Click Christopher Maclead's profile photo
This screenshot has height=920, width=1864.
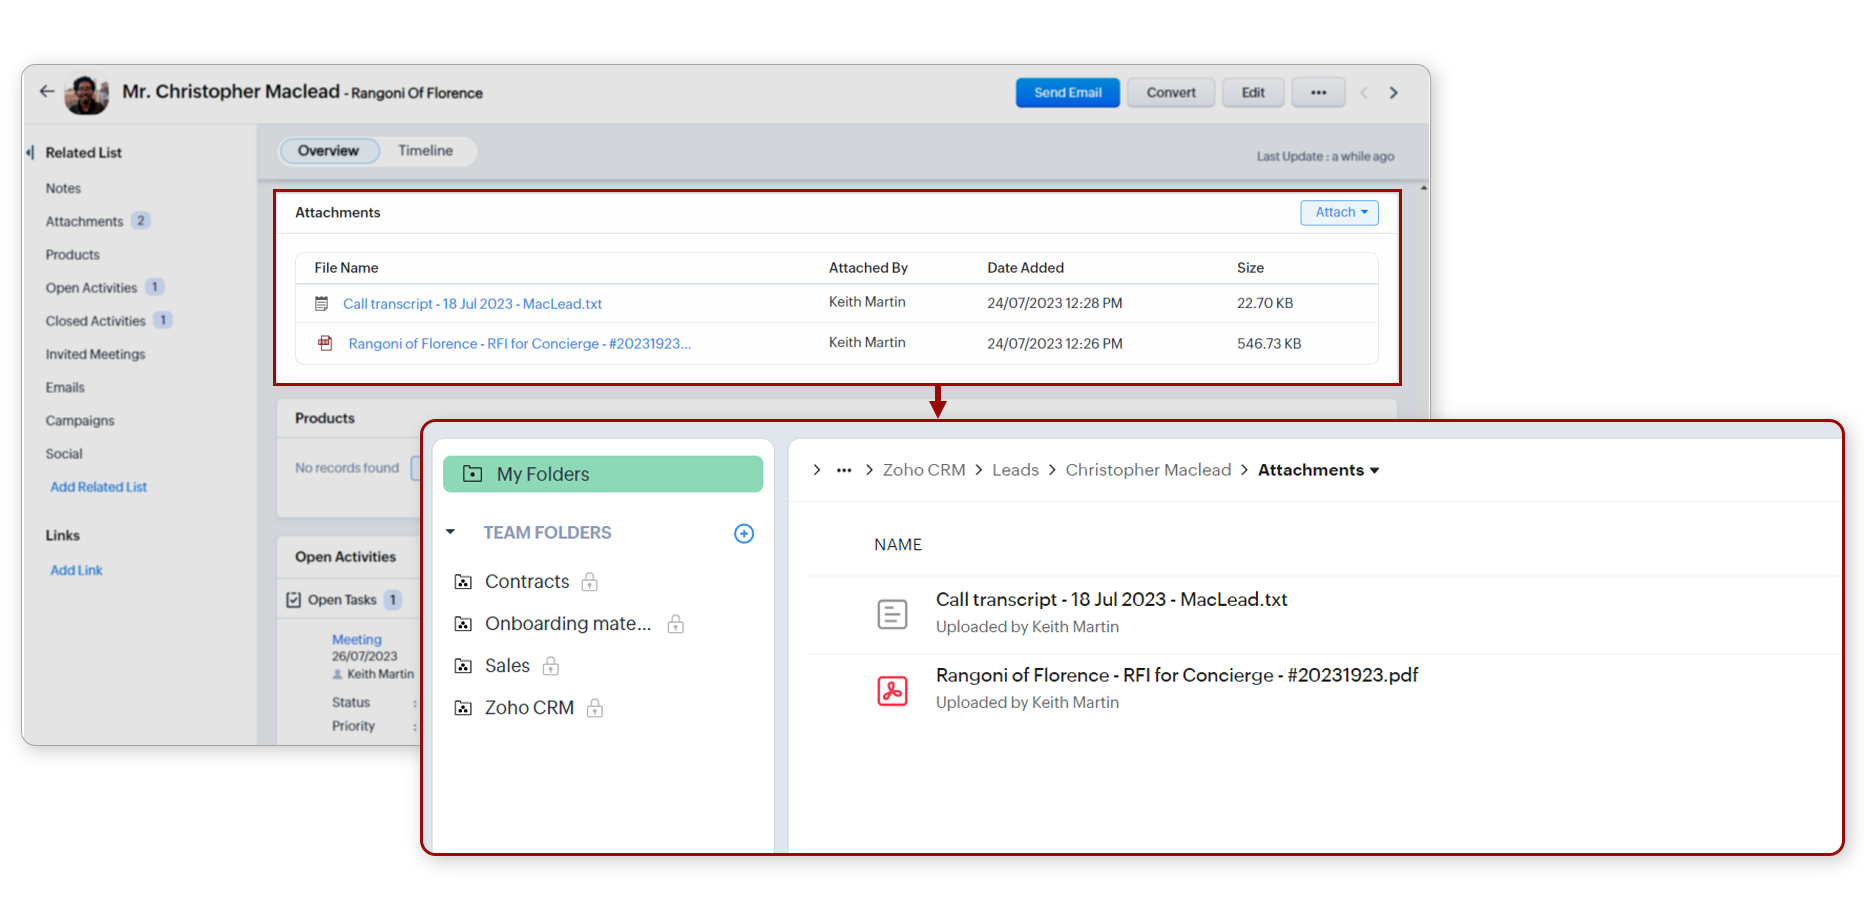86,94
